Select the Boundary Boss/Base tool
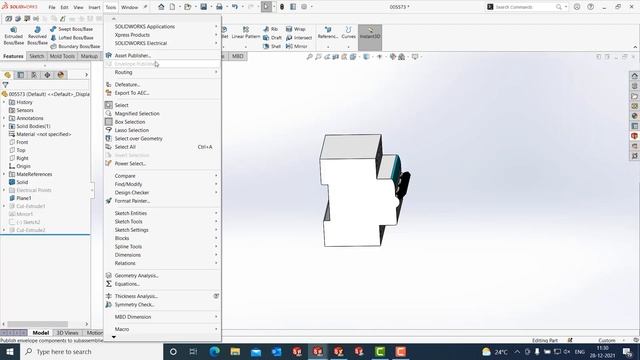 (x=75, y=46)
